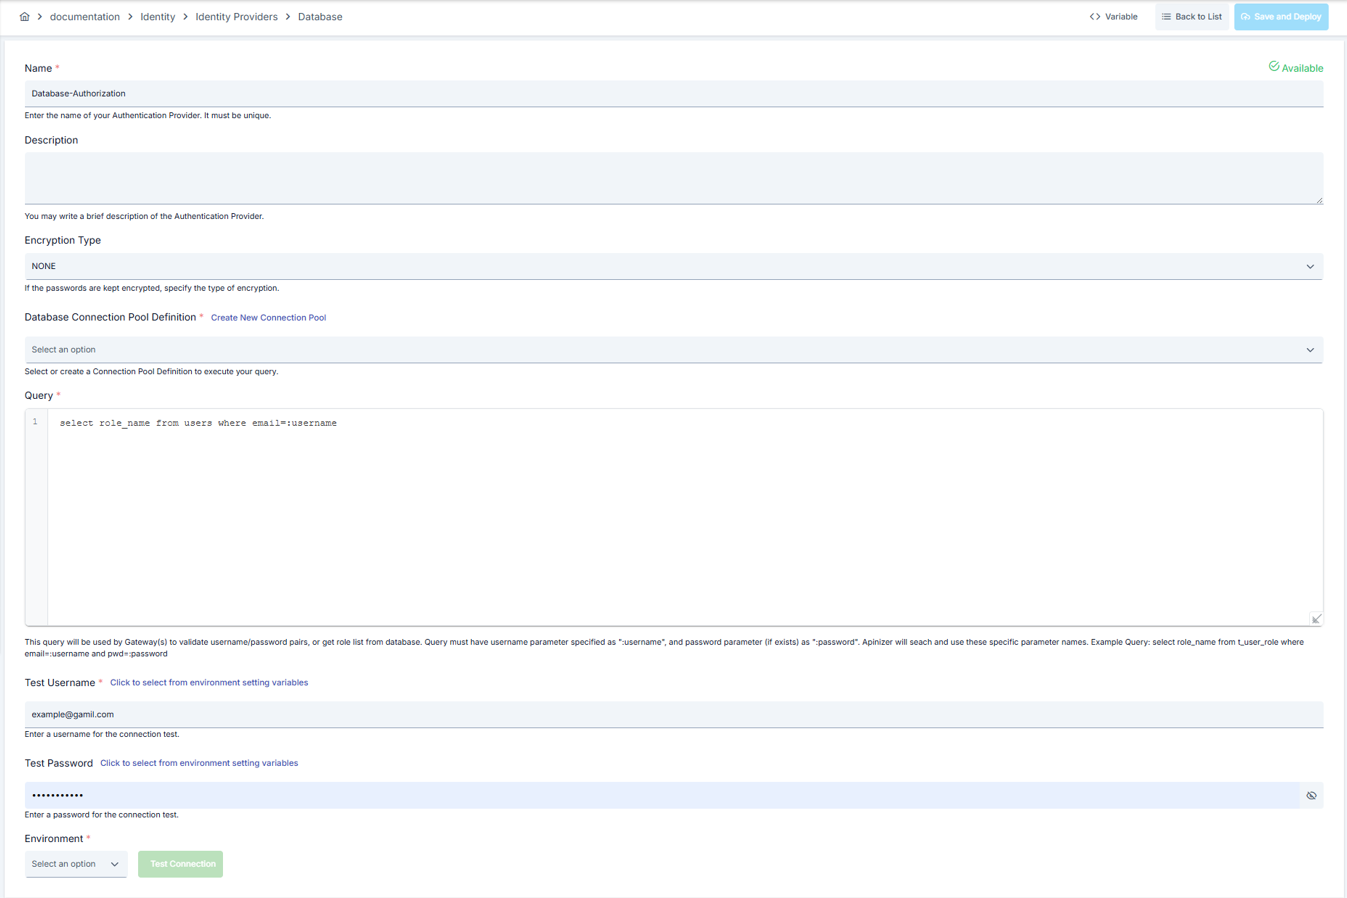The width and height of the screenshot is (1347, 898).
Task: Select environment variable for Test Password
Action: click(x=199, y=763)
